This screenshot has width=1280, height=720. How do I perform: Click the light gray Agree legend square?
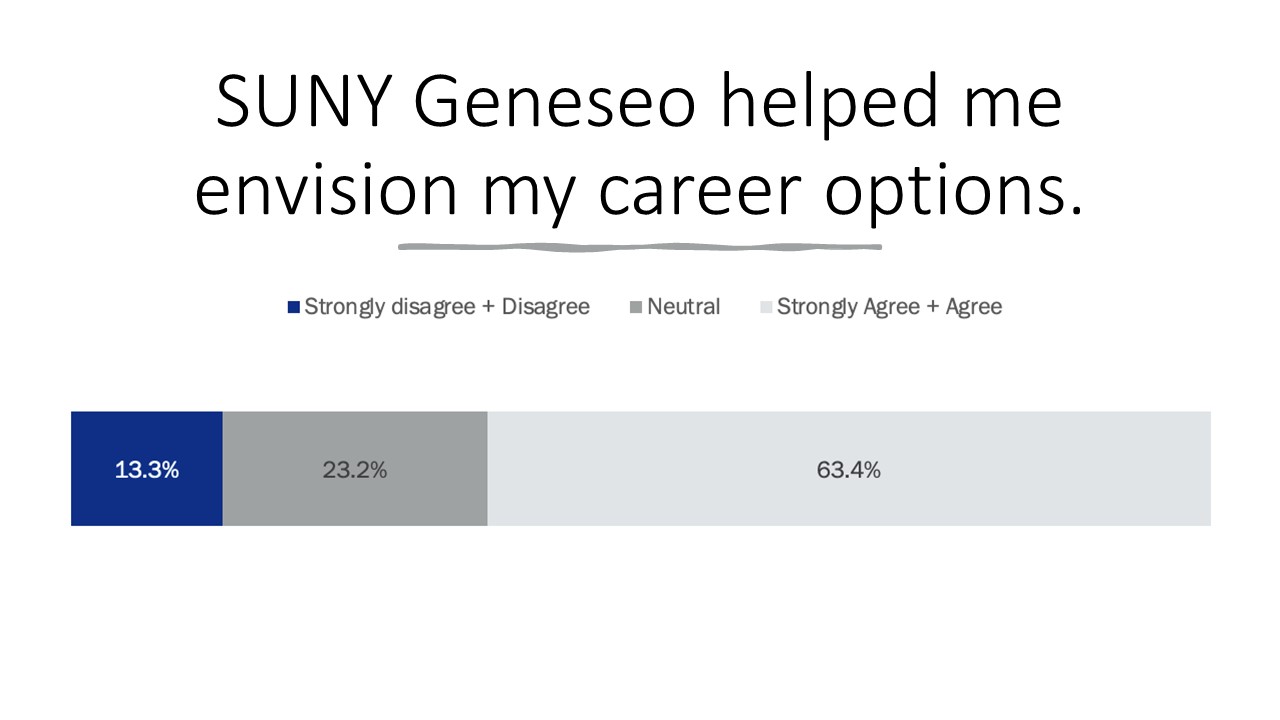point(766,307)
